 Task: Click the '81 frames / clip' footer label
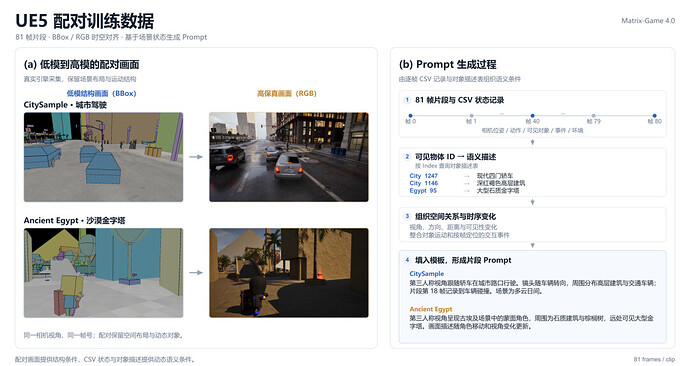(x=654, y=359)
